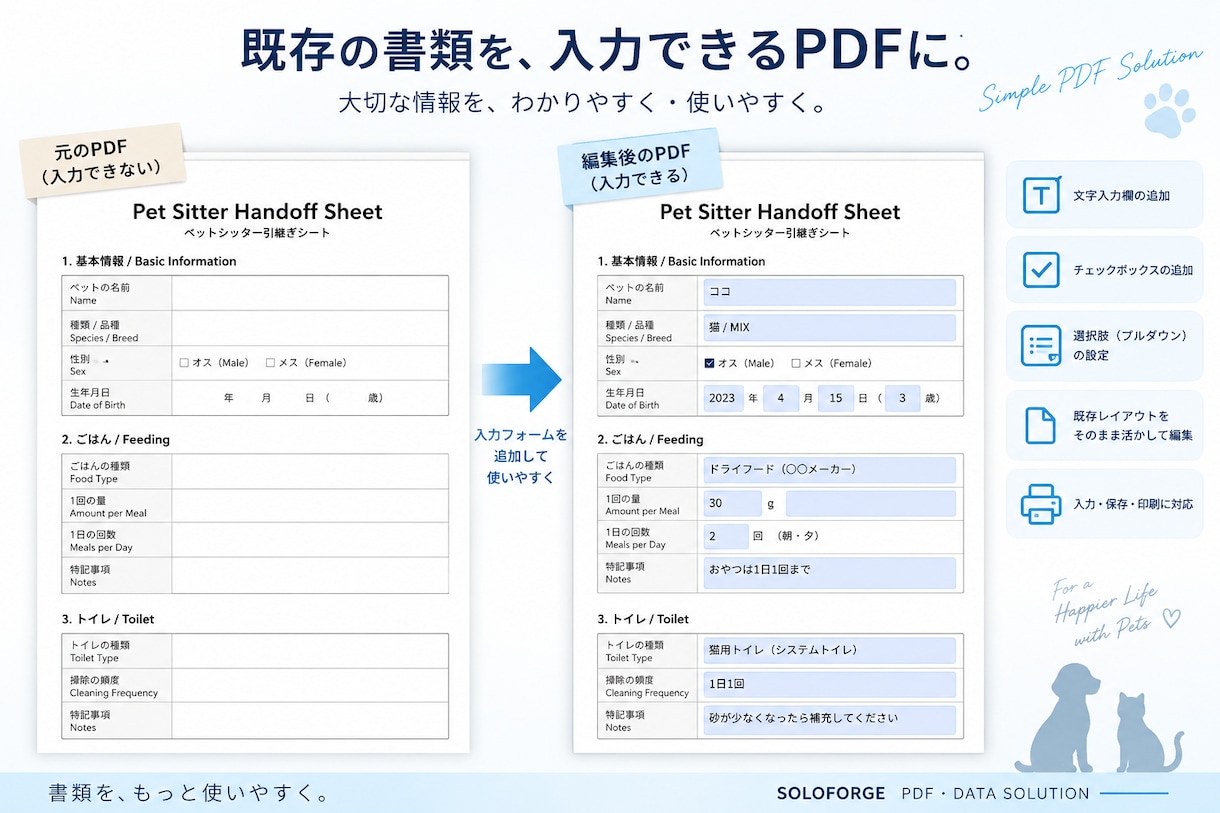Click the チェックボックスの追加 feature card text
Image resolution: width=1220 pixels, height=813 pixels.
[x=1133, y=270]
